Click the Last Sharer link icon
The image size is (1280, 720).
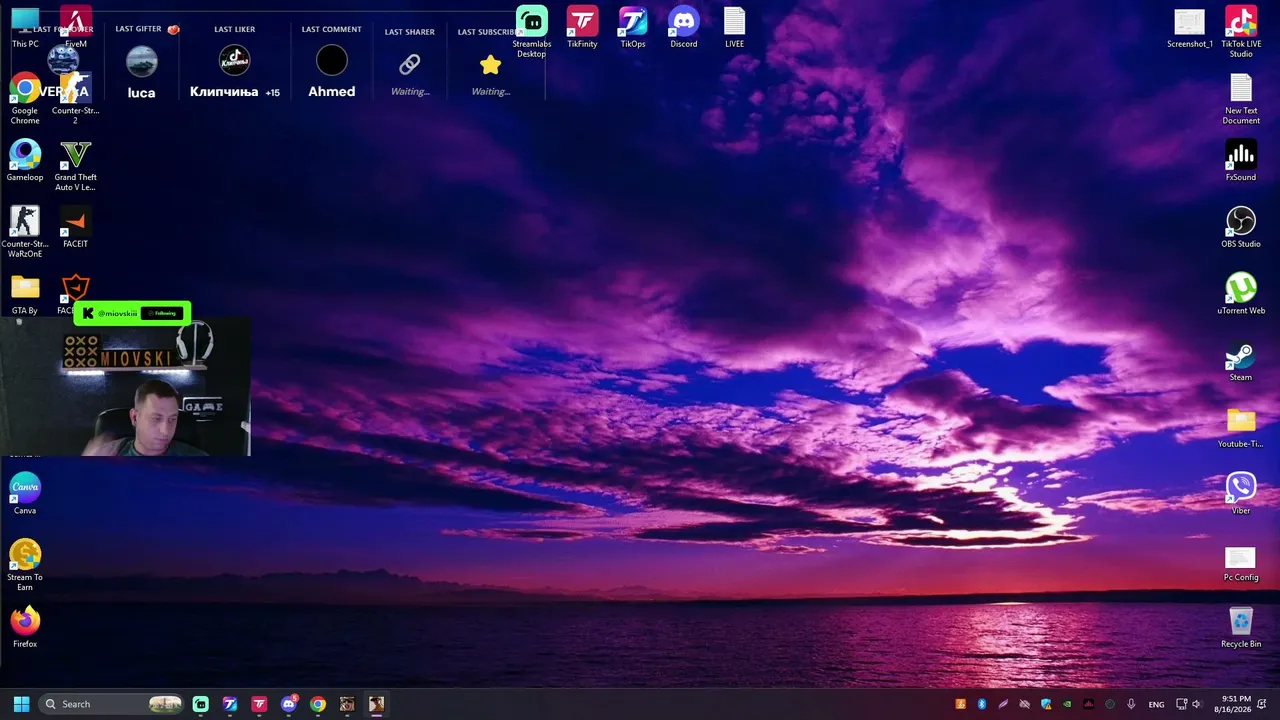tap(410, 64)
